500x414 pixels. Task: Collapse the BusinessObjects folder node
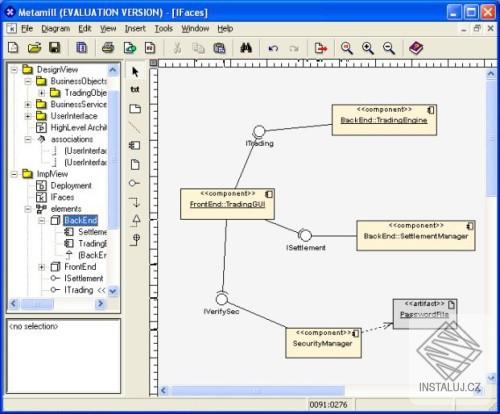(x=28, y=81)
